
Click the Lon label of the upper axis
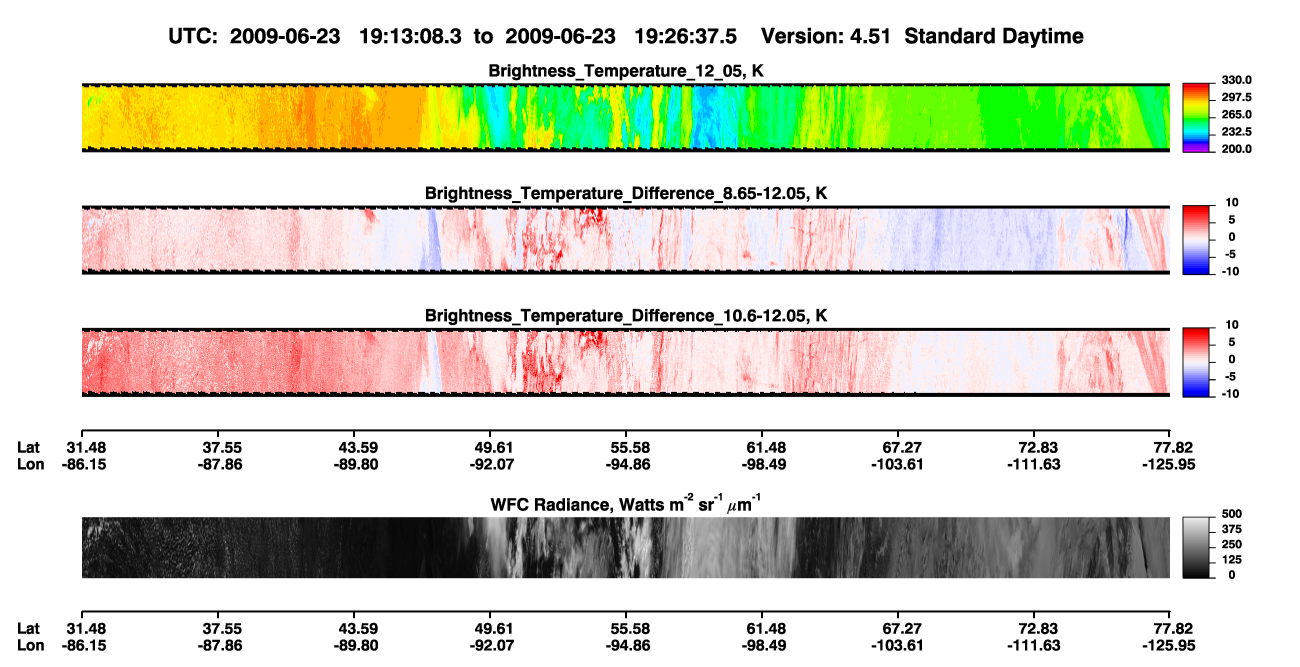(x=31, y=464)
